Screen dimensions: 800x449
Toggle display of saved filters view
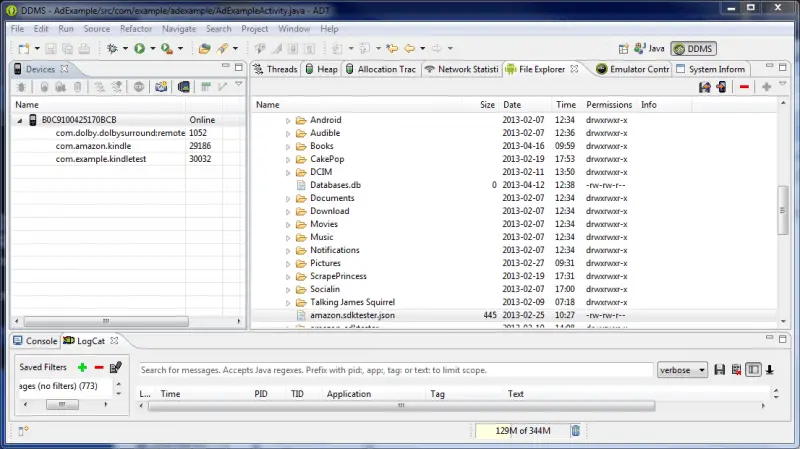pos(753,370)
